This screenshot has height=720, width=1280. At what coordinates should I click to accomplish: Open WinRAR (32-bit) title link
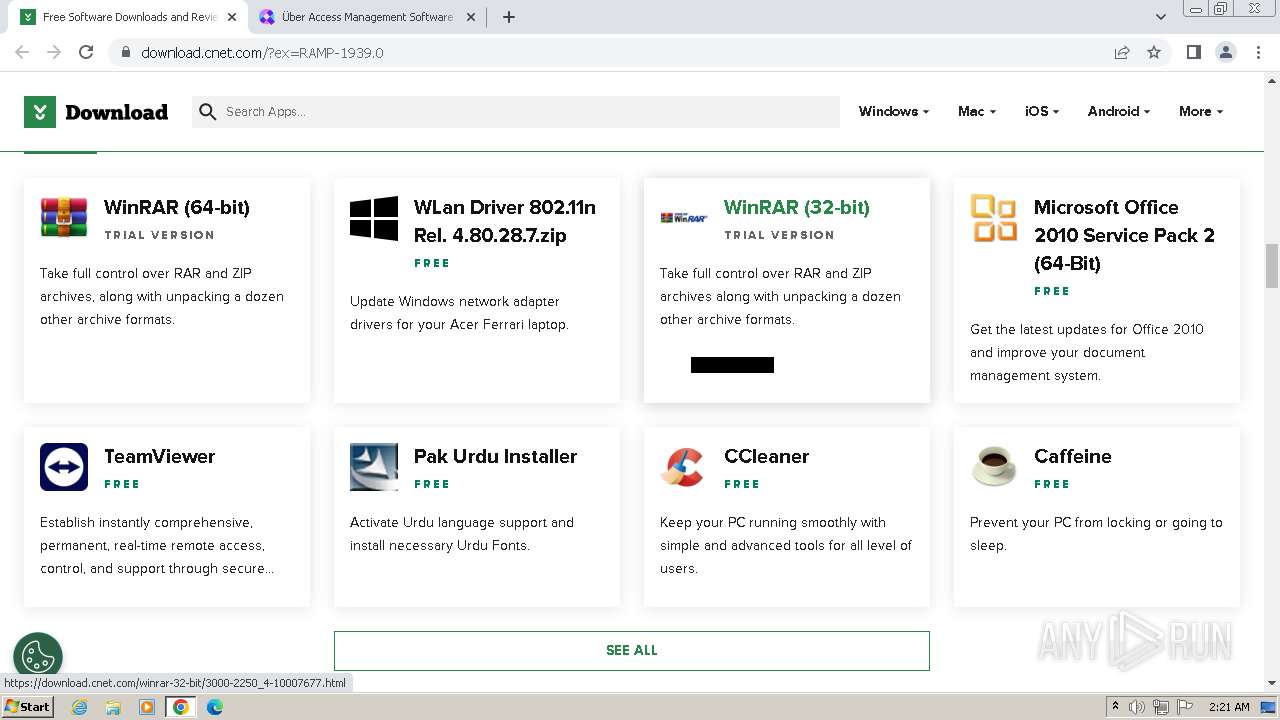pos(797,207)
